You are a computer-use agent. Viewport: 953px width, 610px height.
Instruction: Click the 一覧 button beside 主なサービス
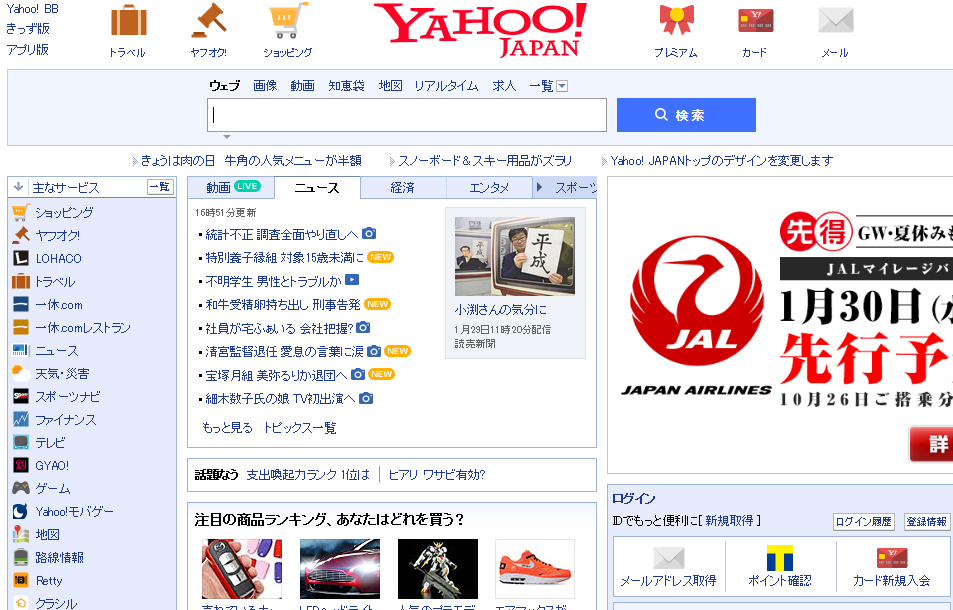coord(160,187)
